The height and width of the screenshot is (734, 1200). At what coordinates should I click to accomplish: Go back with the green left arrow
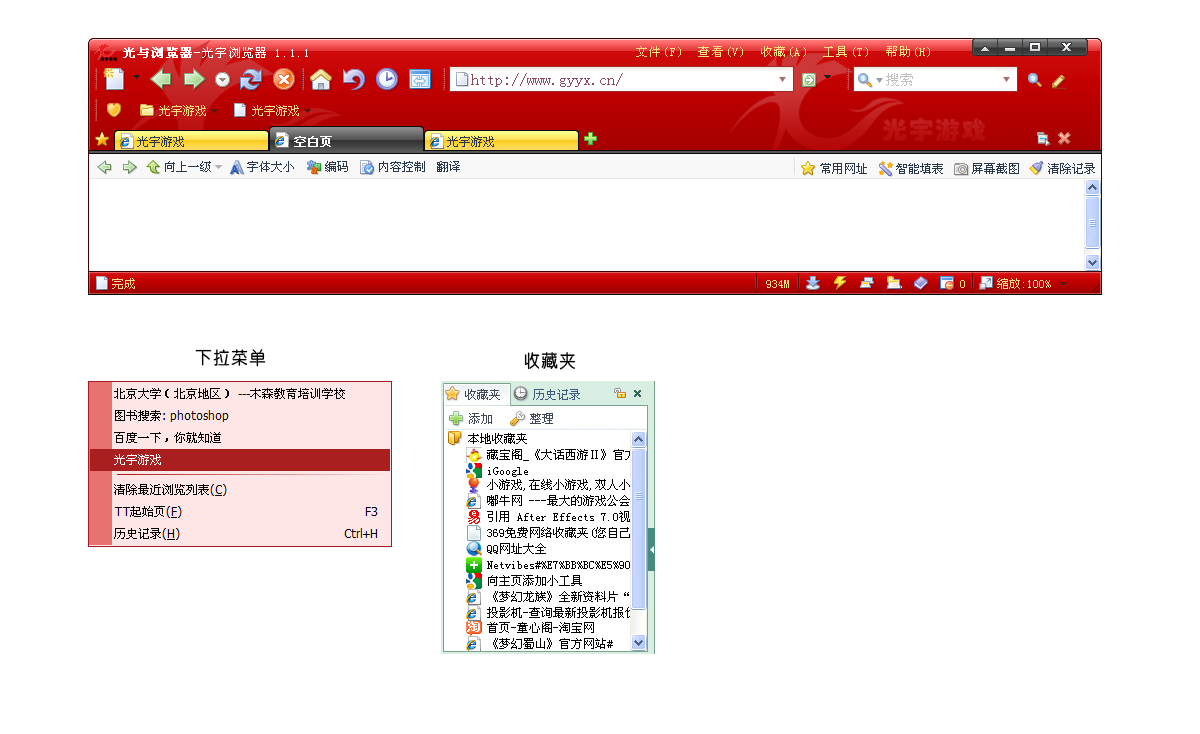(161, 79)
